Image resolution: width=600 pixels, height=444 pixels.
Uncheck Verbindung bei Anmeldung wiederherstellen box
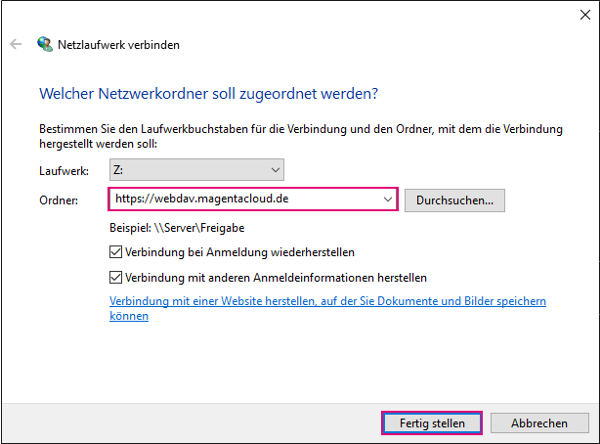click(x=116, y=252)
